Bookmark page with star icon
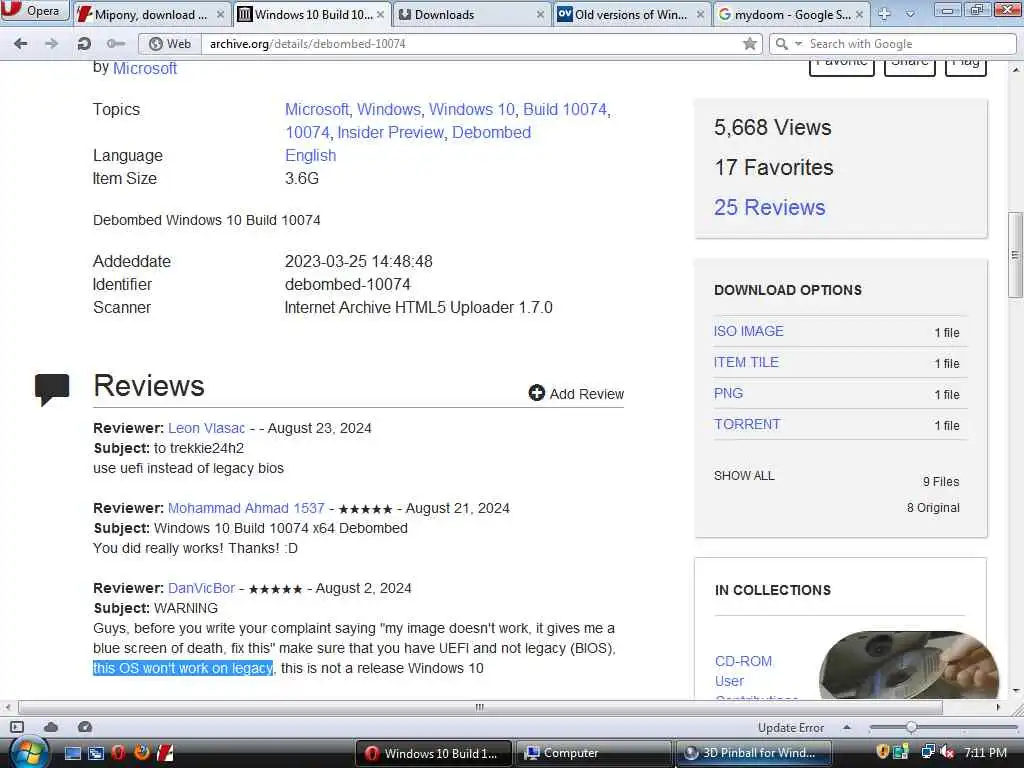The image size is (1024, 768). coord(750,44)
